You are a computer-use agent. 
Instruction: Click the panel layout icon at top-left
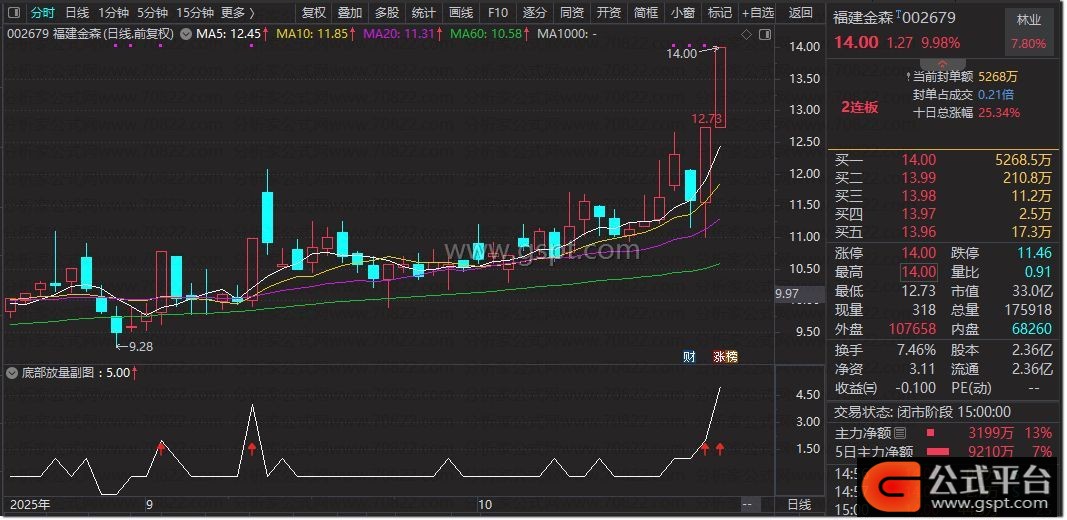pos(13,13)
